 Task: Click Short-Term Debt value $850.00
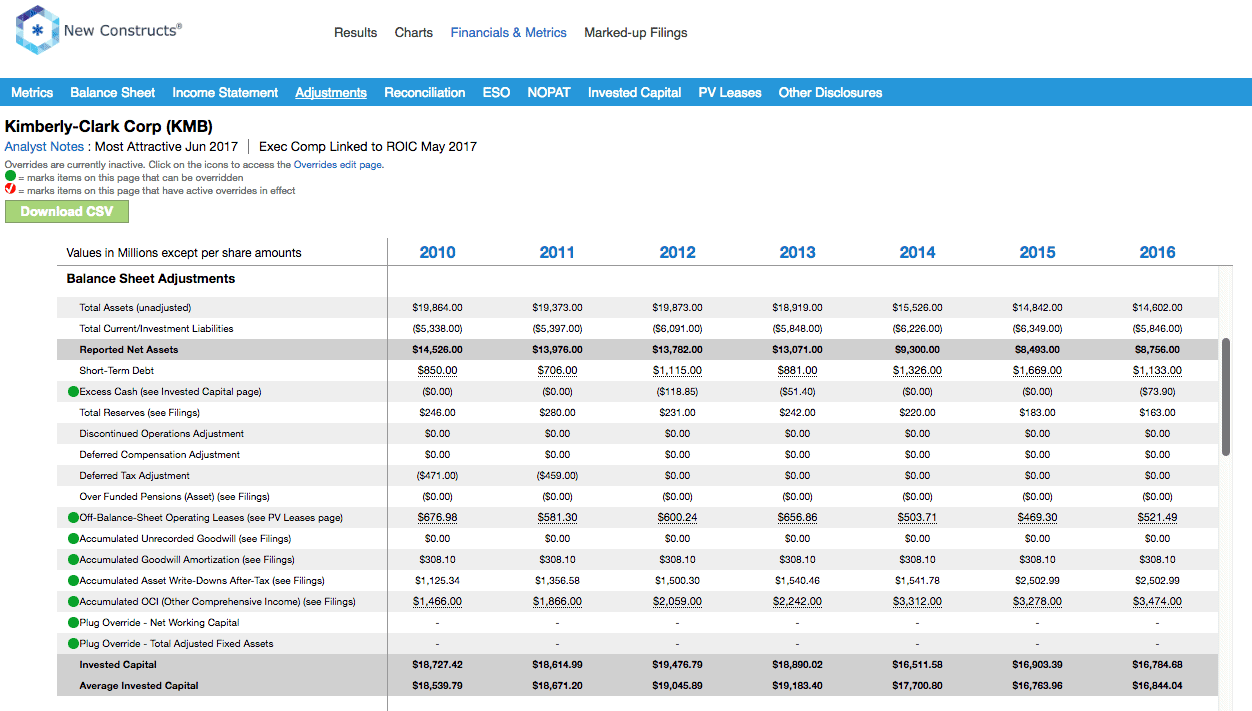click(437, 371)
